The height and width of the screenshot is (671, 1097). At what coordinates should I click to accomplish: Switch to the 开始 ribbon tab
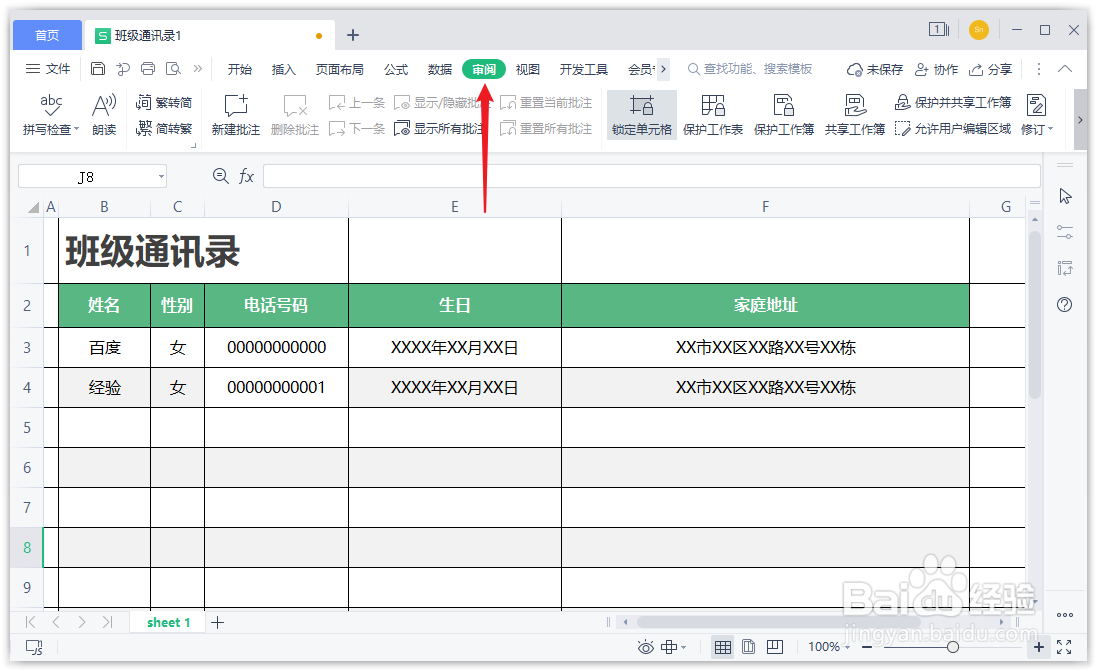239,69
